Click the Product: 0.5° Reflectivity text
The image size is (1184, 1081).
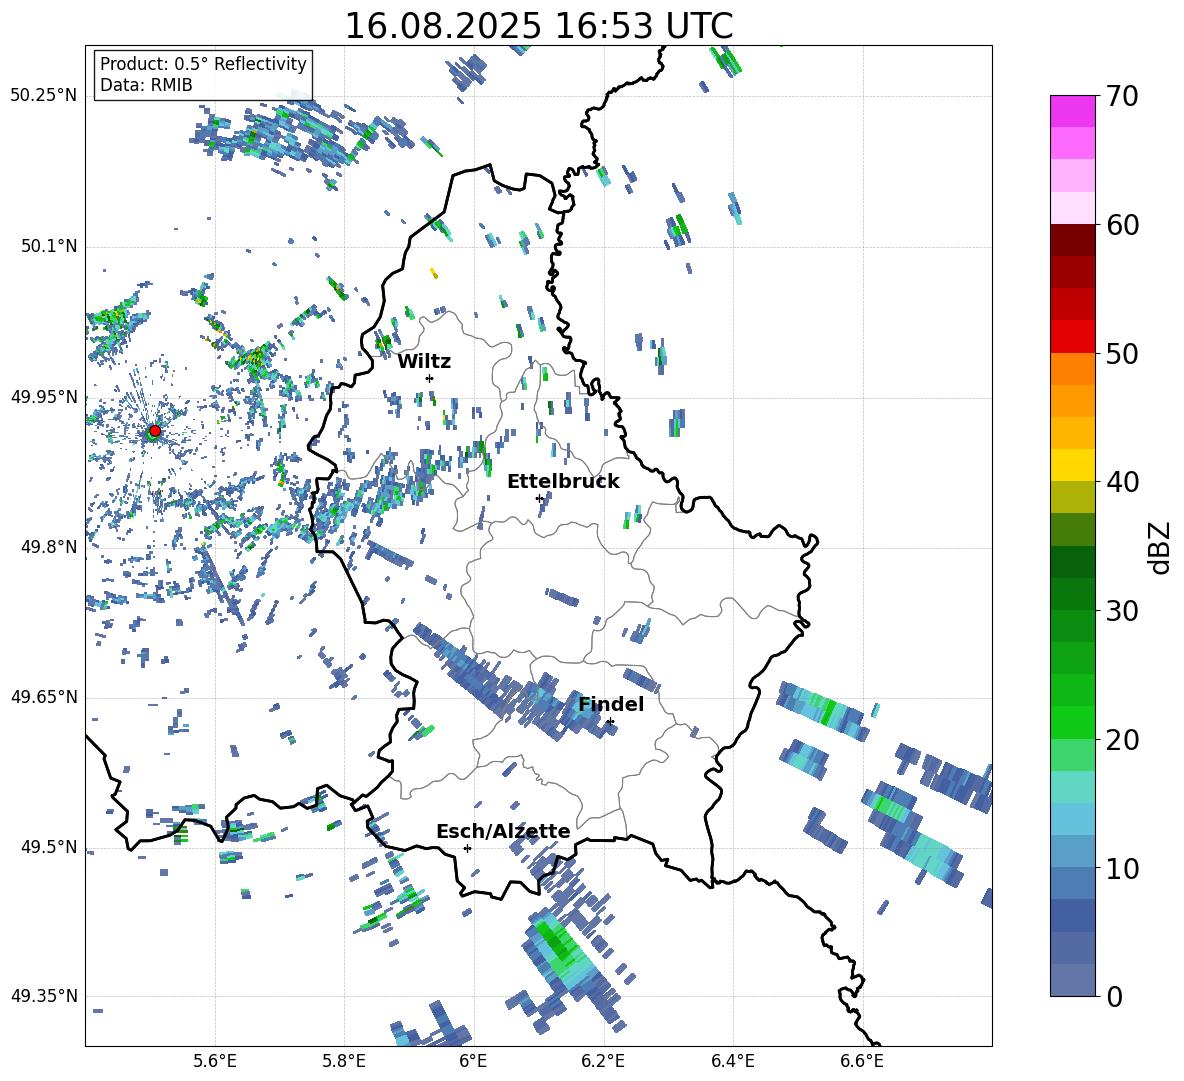click(x=203, y=63)
